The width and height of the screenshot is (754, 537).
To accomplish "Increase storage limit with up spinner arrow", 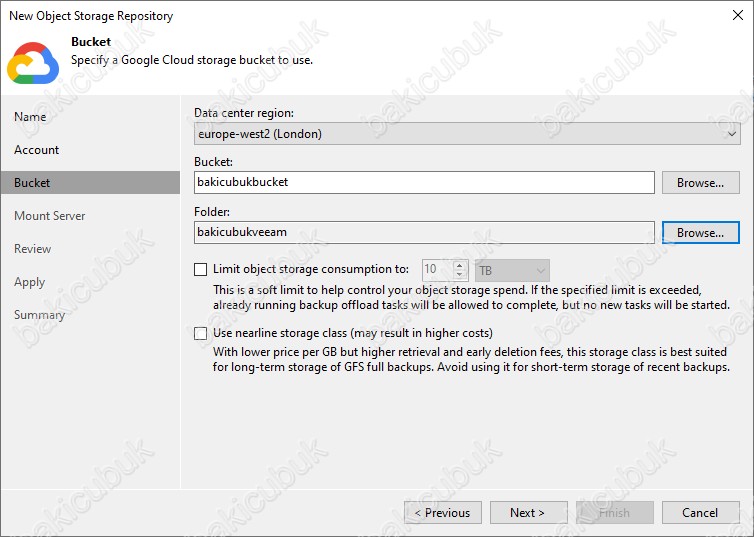I will tap(460, 266).
